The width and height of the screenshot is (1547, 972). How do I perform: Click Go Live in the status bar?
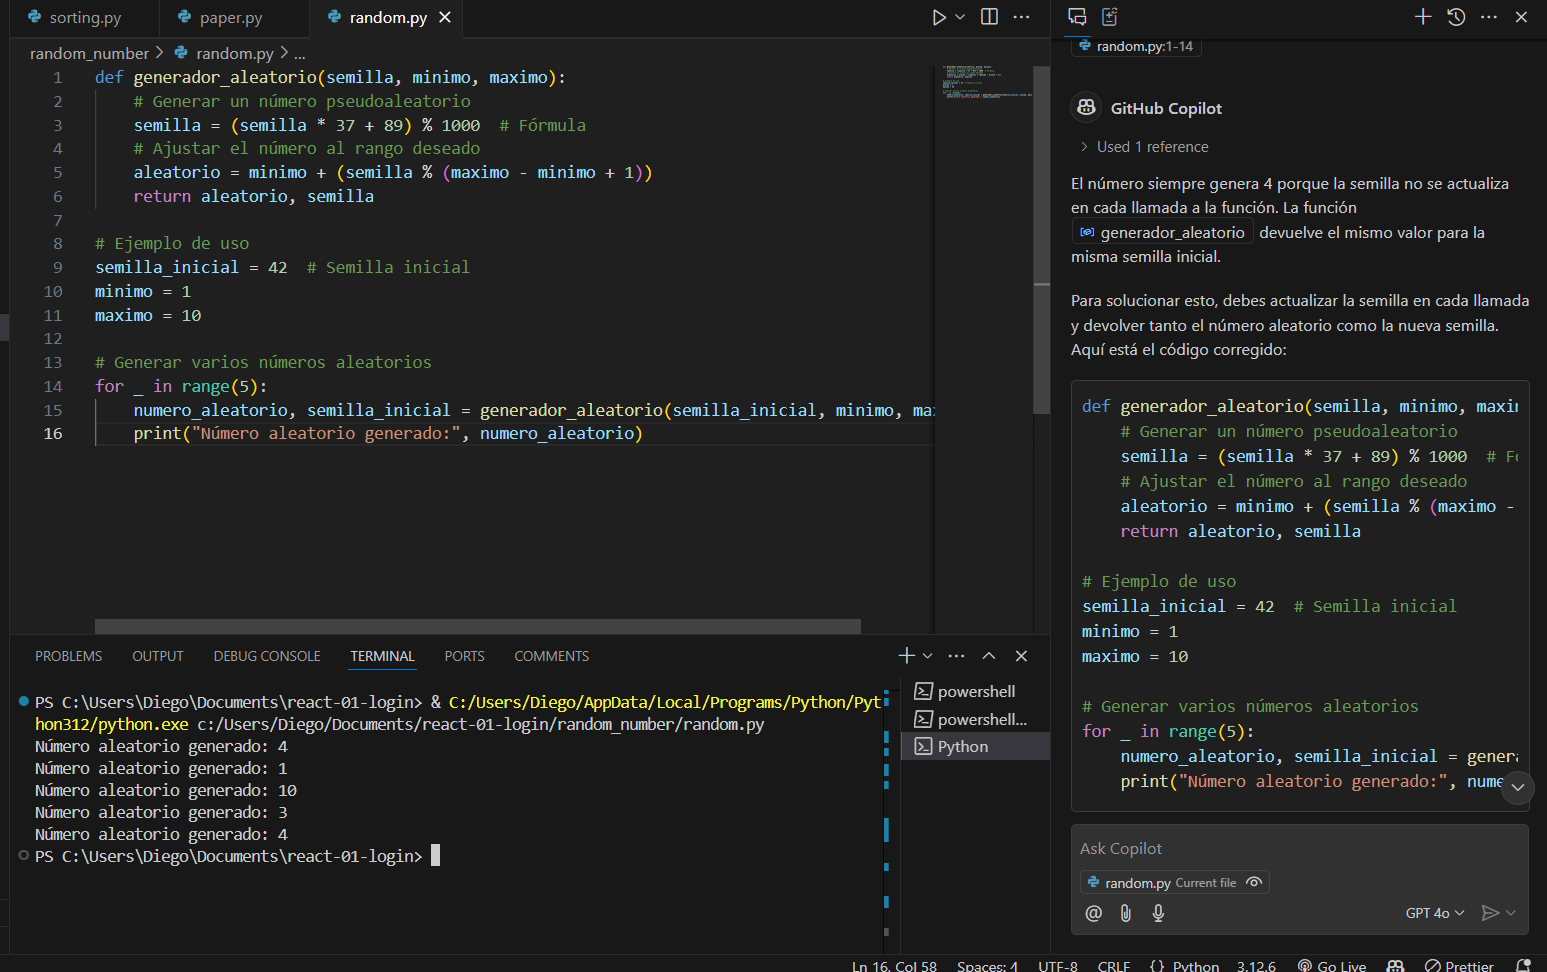[x=1332, y=965]
